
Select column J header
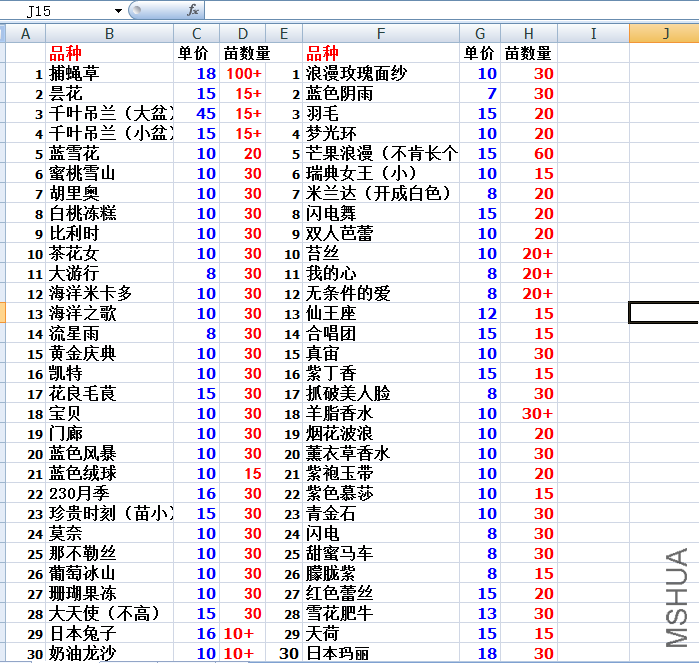[x=664, y=33]
